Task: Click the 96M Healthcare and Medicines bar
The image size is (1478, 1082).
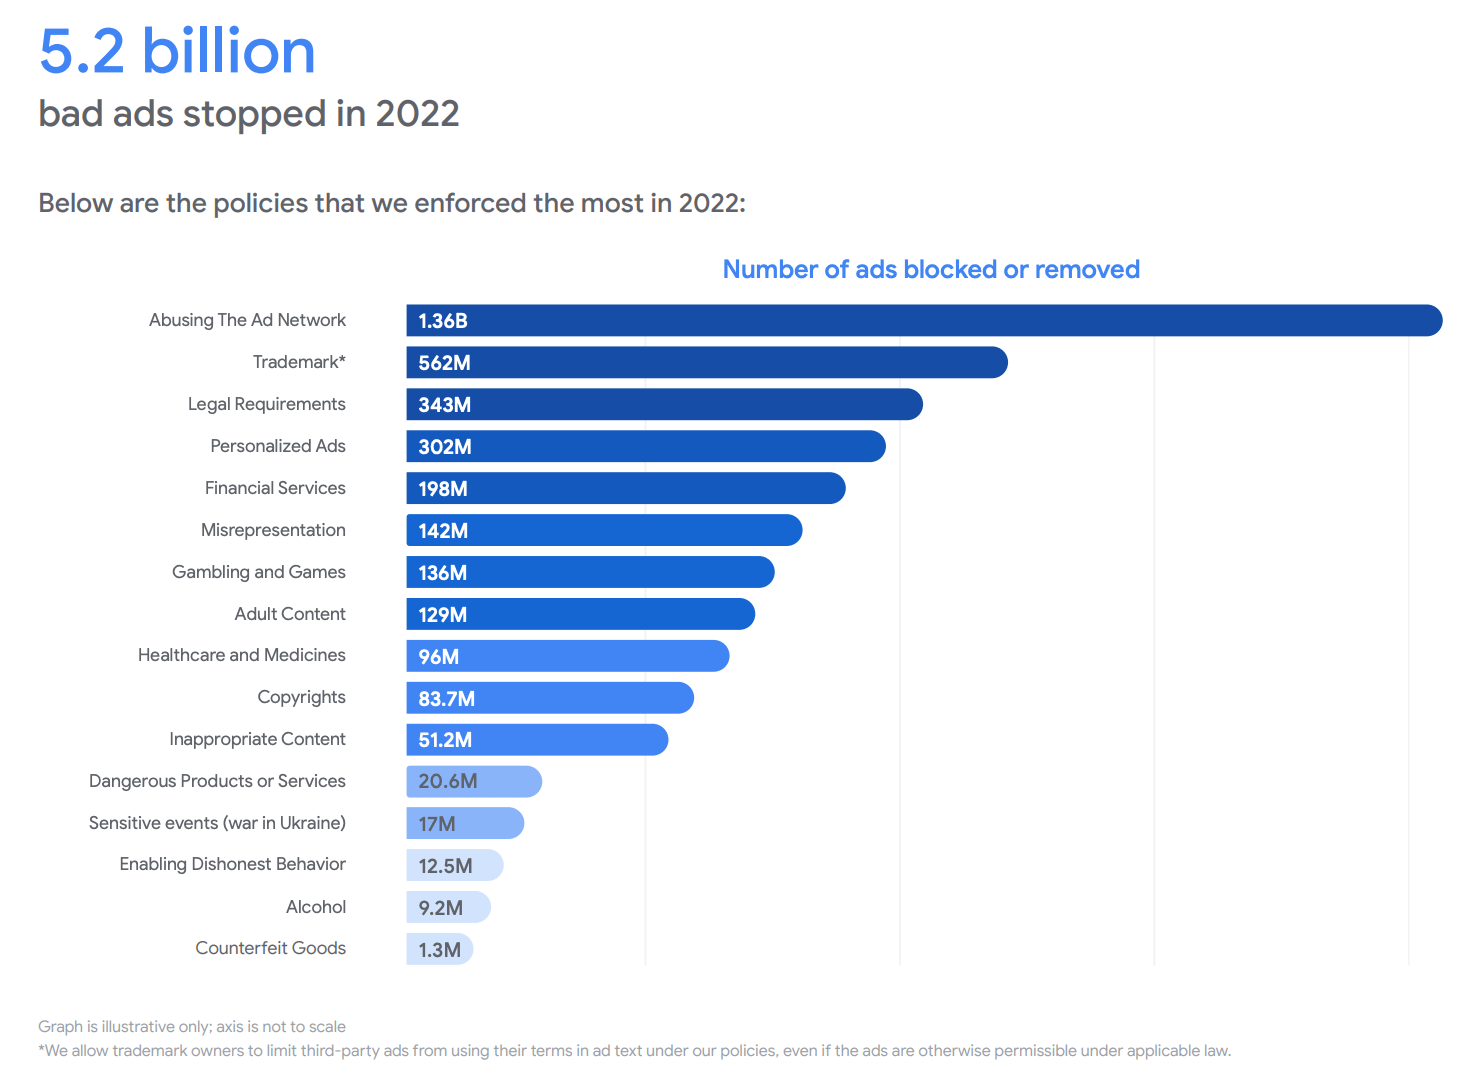Action: pyautogui.click(x=568, y=656)
